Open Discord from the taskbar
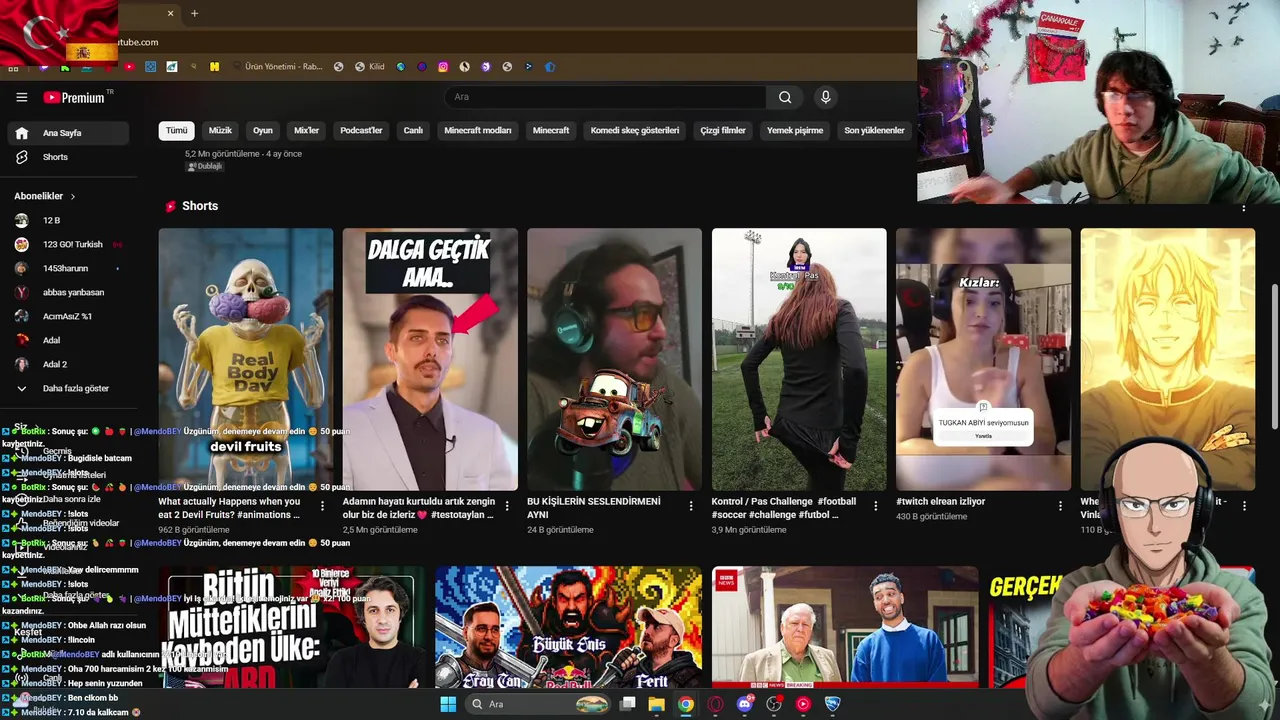Viewport: 1280px width, 720px height. click(x=744, y=704)
